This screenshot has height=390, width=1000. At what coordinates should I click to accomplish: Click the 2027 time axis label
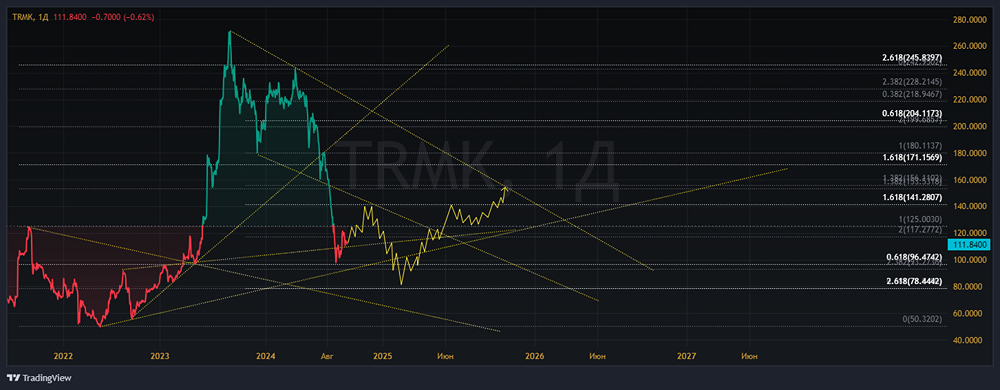[x=687, y=356]
